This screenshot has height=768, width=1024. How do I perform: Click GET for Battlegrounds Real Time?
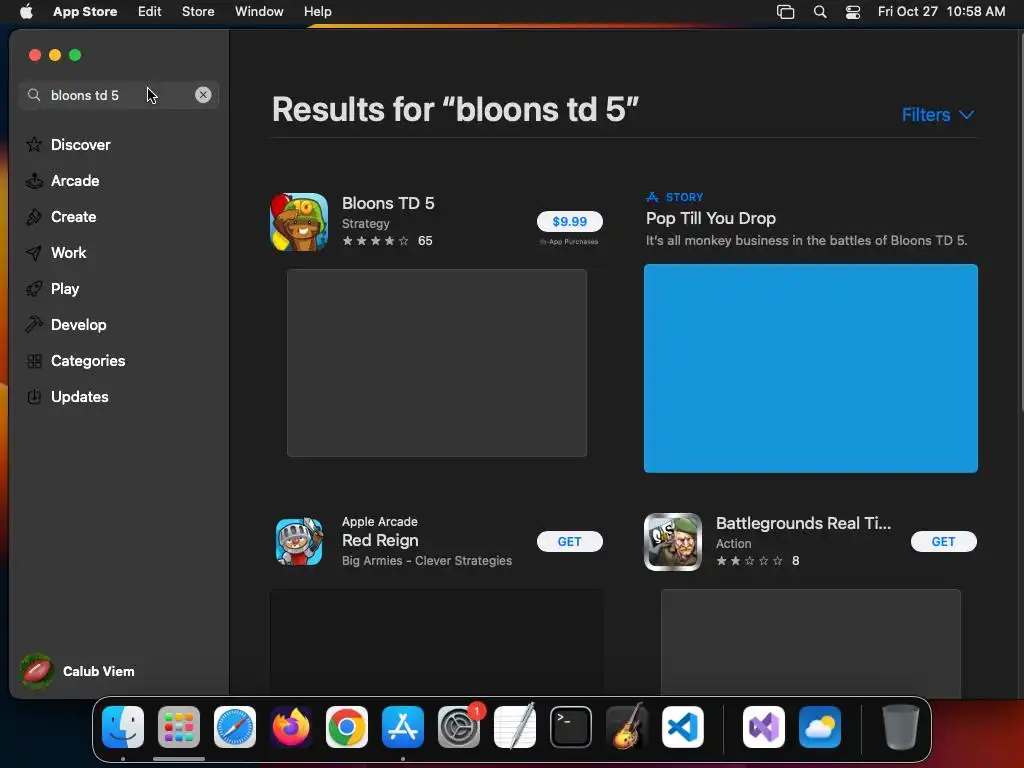pos(944,541)
